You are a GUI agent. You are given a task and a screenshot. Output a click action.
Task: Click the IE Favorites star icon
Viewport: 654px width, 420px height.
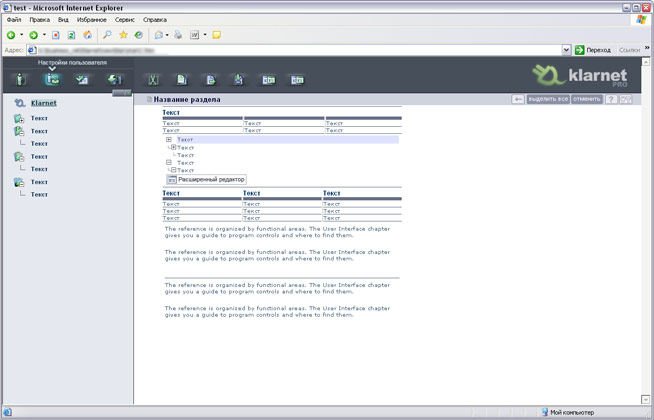[x=123, y=34]
